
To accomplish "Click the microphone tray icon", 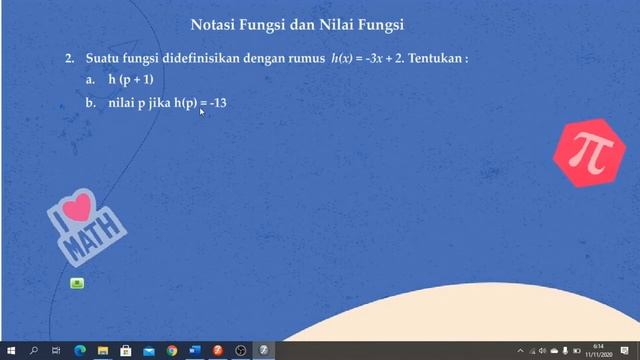I will [565, 351].
